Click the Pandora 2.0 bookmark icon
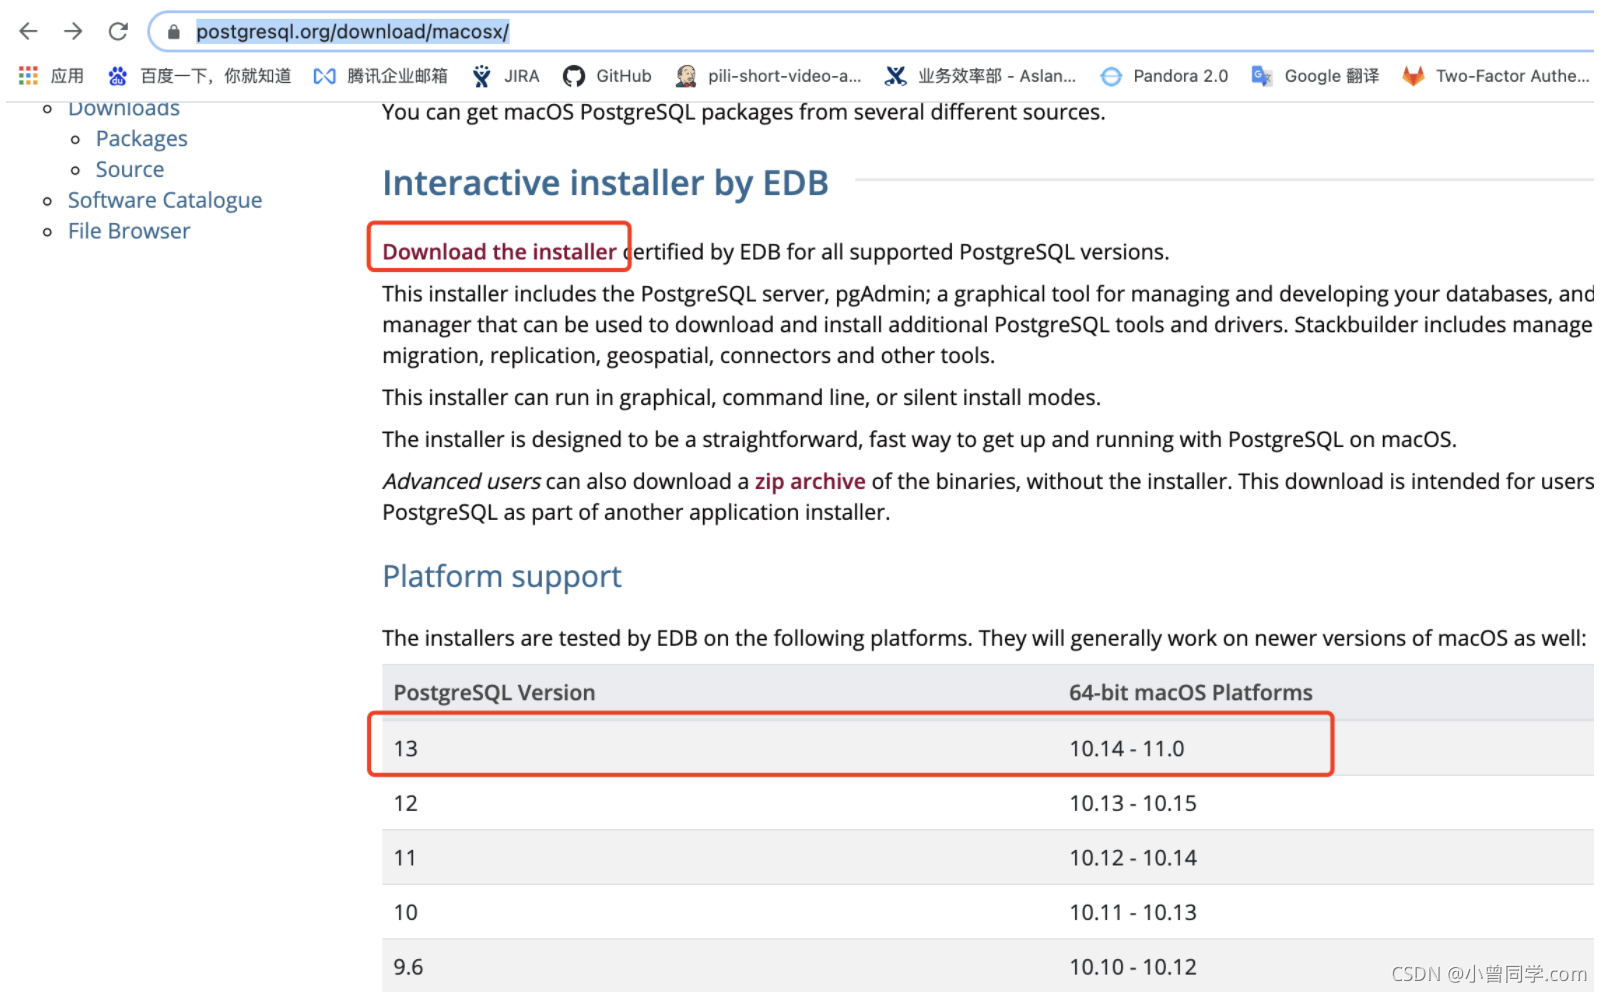The height and width of the screenshot is (992, 1602). click(x=1111, y=76)
